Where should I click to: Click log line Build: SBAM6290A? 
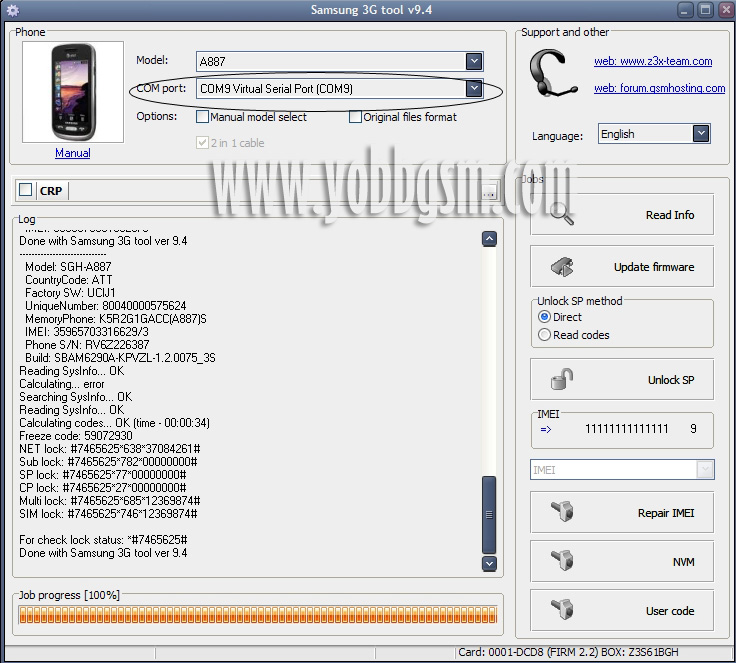(x=120, y=358)
